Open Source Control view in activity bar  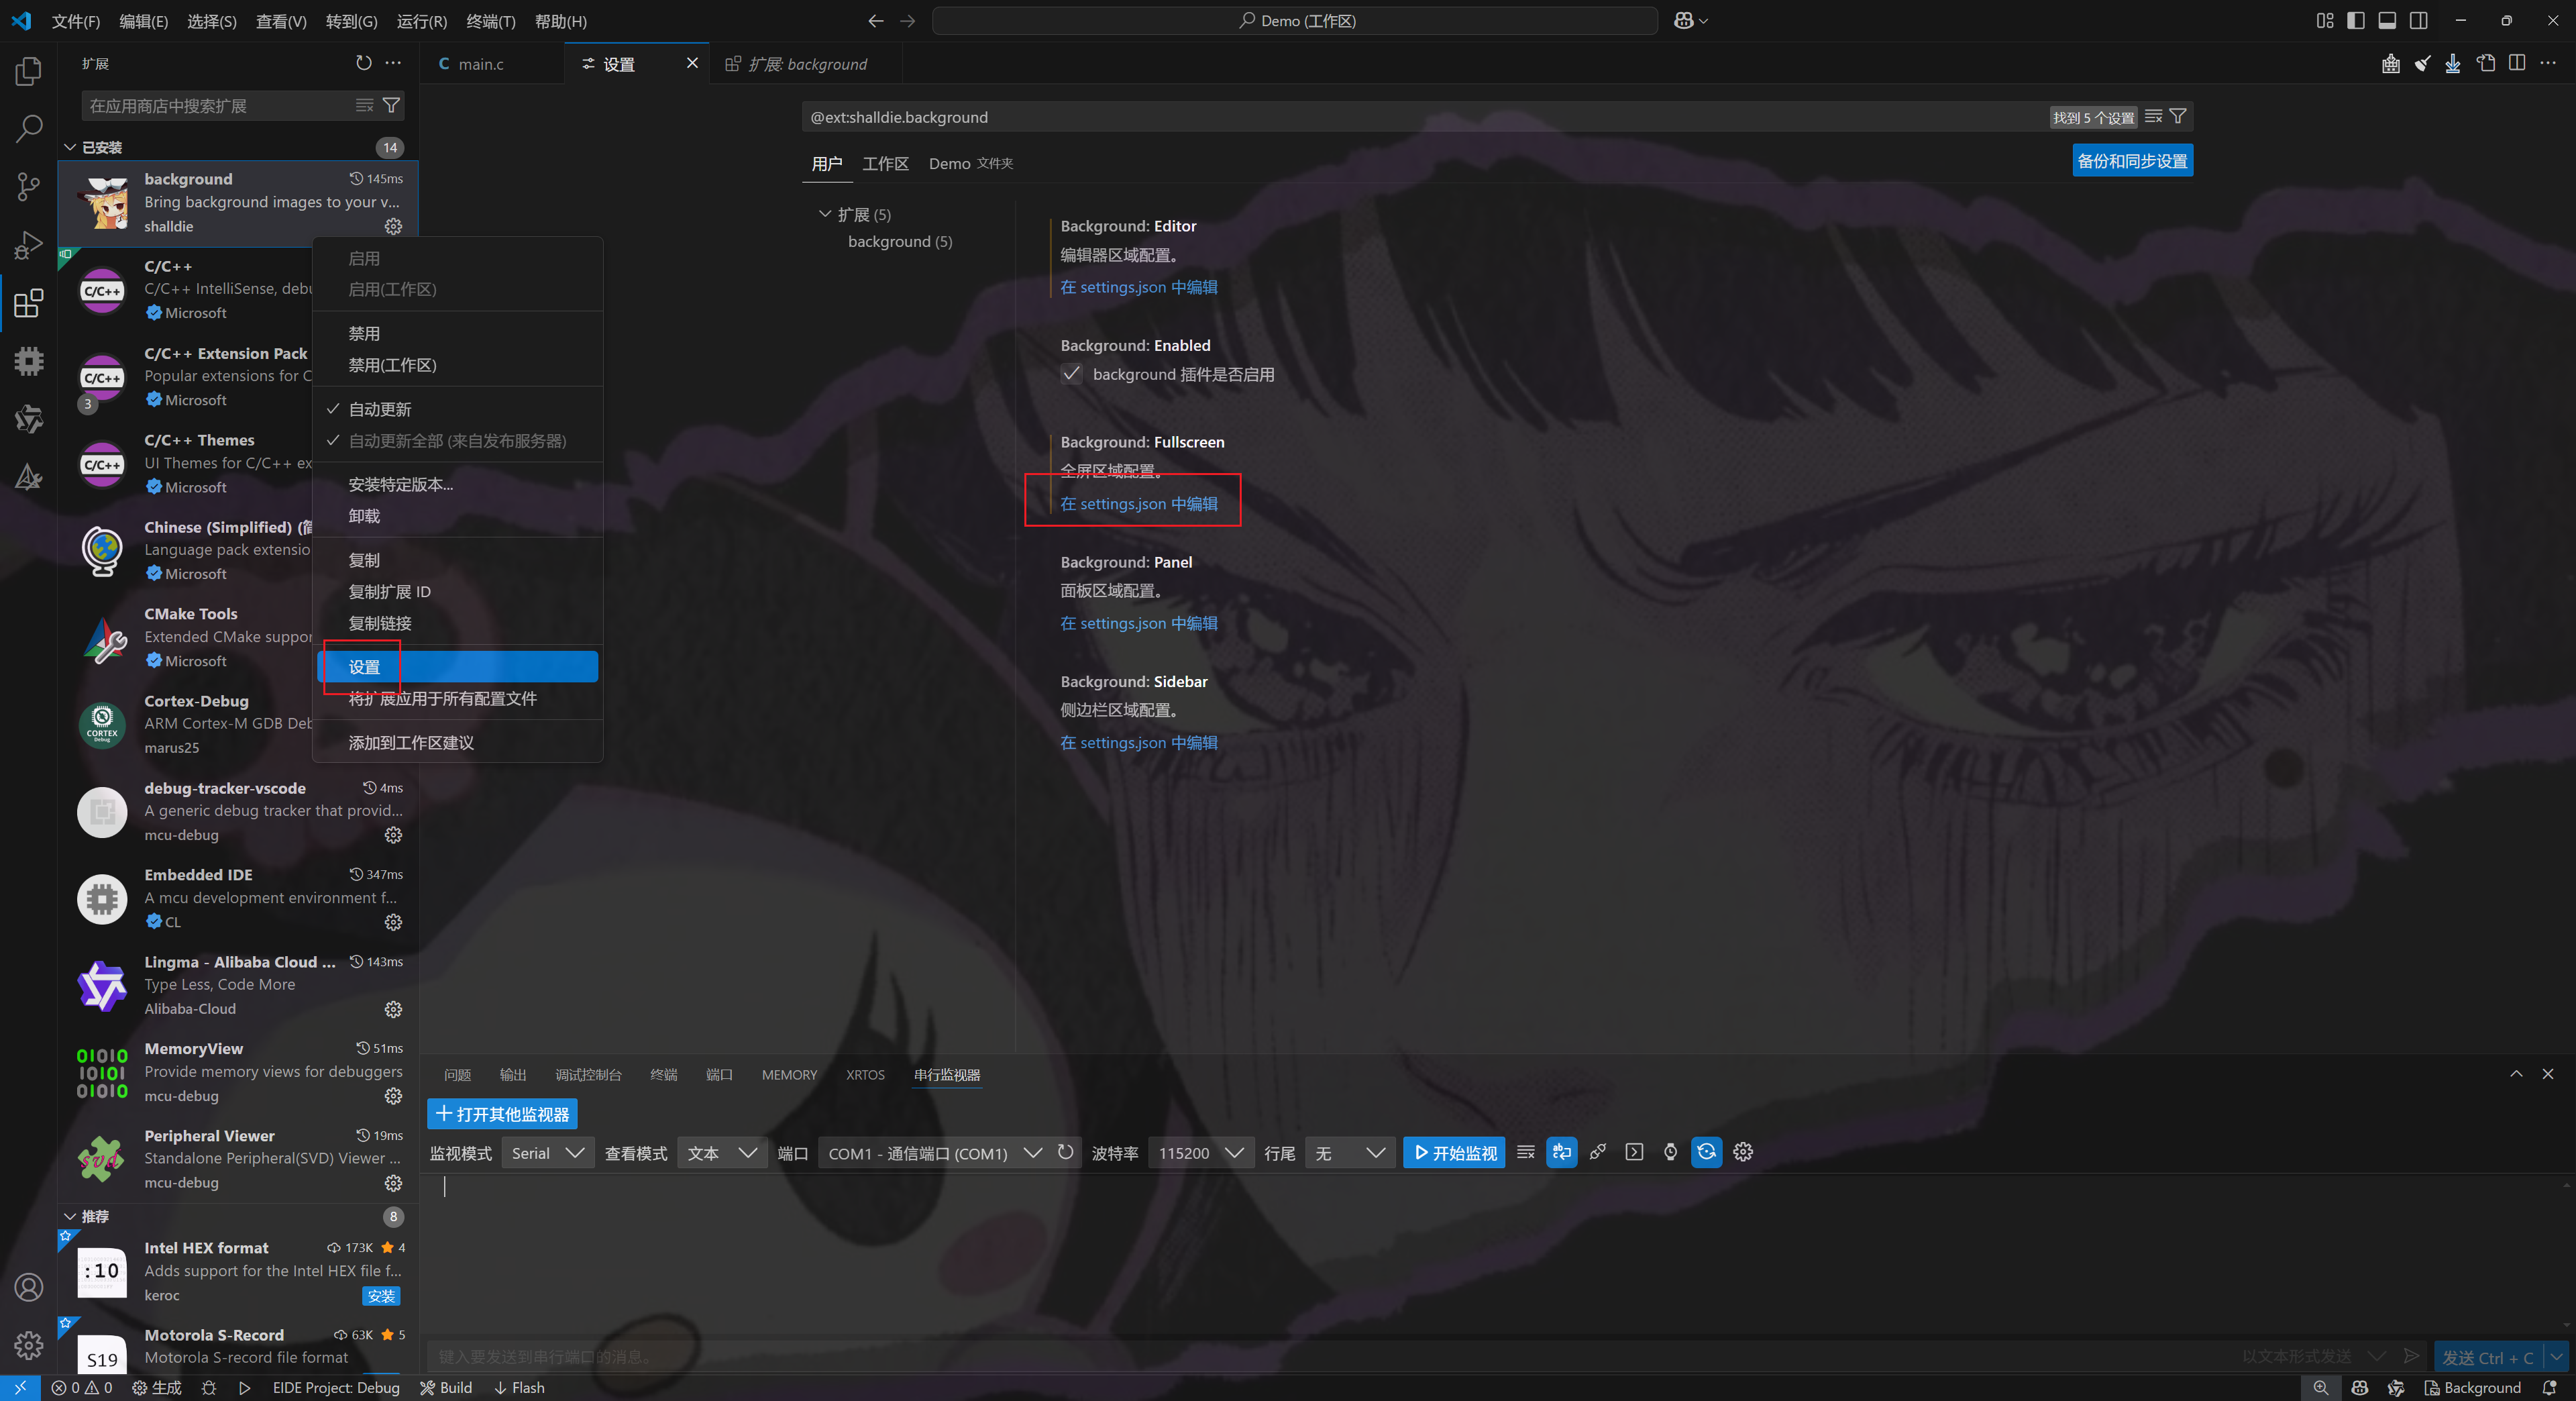[29, 186]
